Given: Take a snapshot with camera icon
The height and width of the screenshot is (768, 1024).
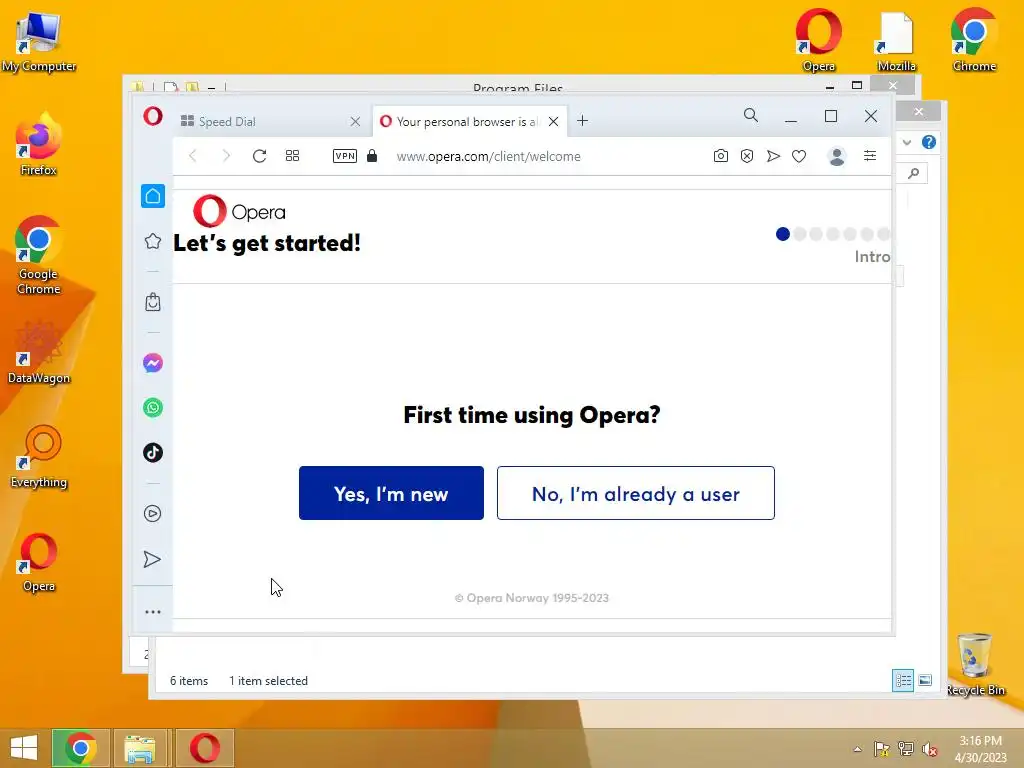Looking at the screenshot, I should coord(720,156).
